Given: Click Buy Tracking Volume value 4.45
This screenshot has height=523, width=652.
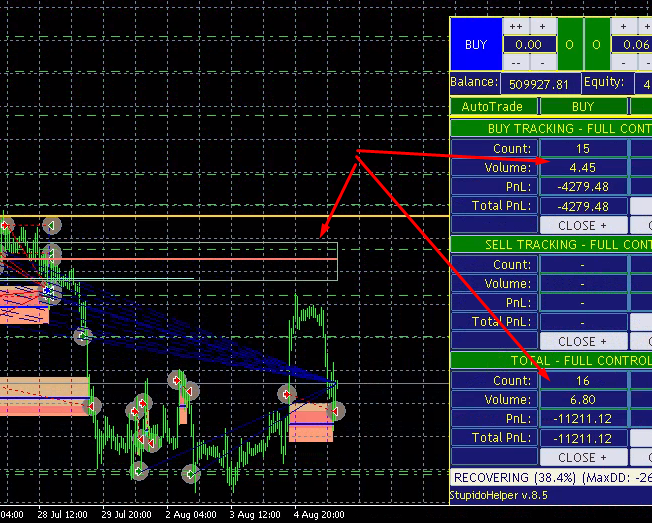Looking at the screenshot, I should tap(583, 168).
